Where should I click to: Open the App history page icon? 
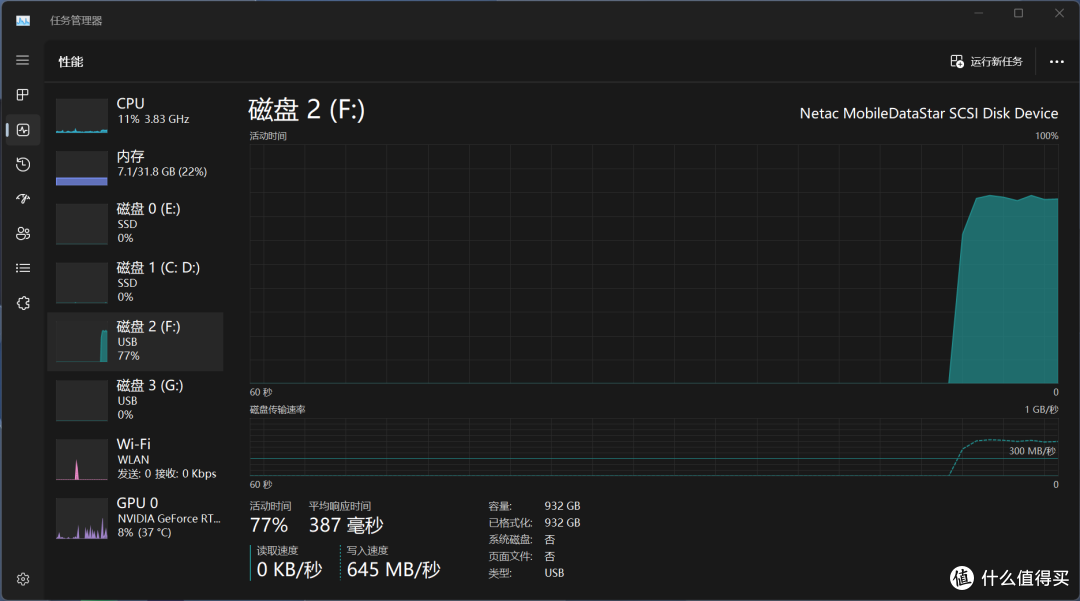(x=23, y=165)
